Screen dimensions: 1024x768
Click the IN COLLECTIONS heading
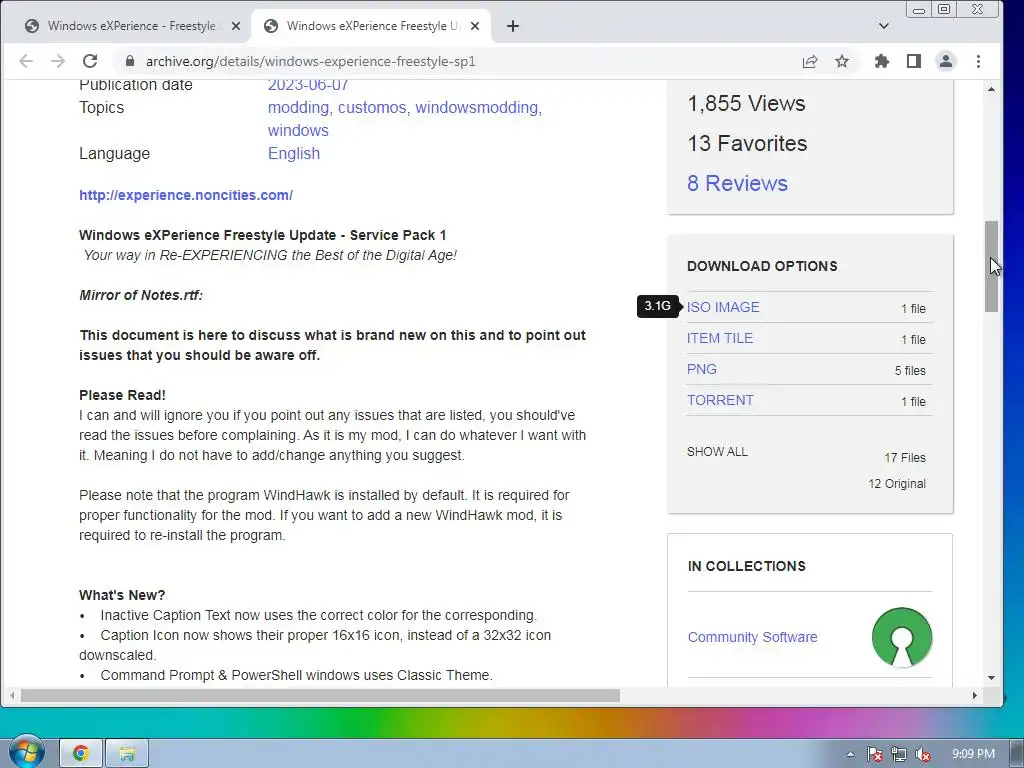[x=746, y=566]
